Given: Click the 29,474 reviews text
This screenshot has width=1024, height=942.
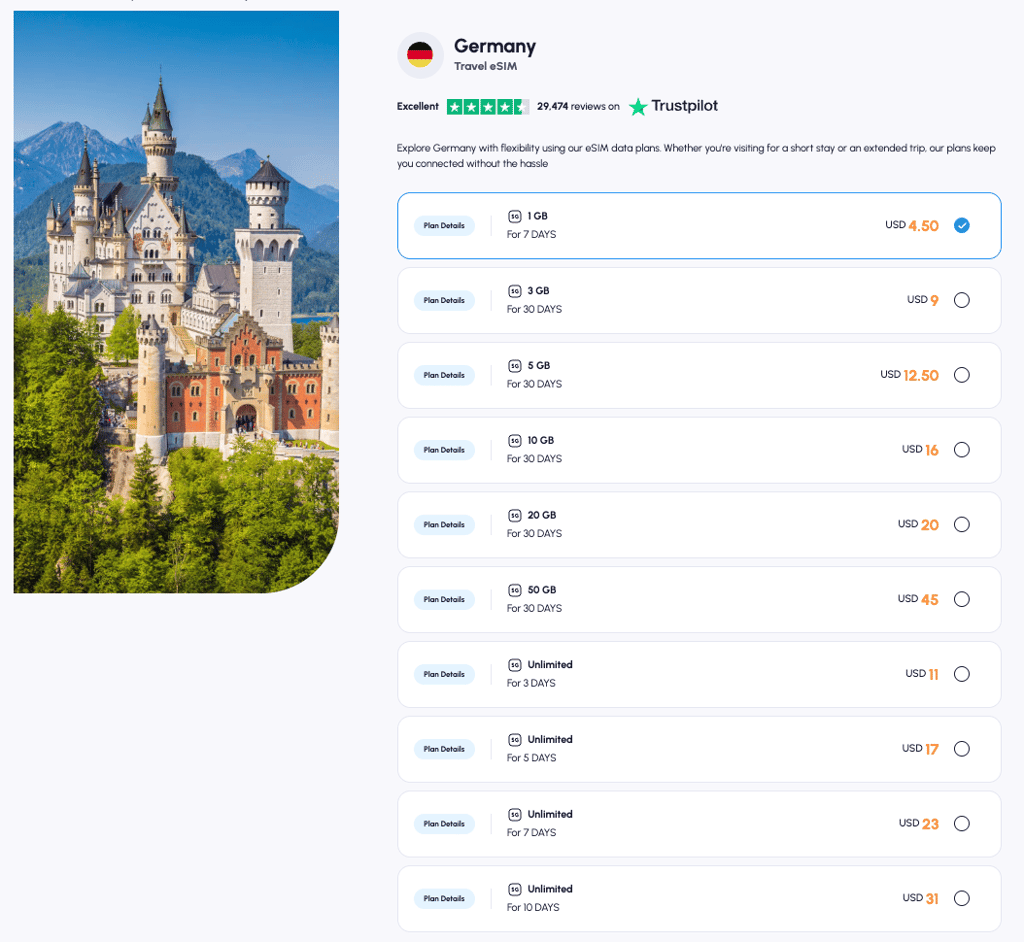Looking at the screenshot, I should click(x=578, y=106).
